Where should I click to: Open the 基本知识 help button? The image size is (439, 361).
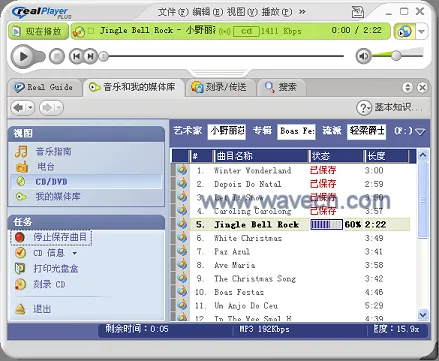[x=390, y=107]
